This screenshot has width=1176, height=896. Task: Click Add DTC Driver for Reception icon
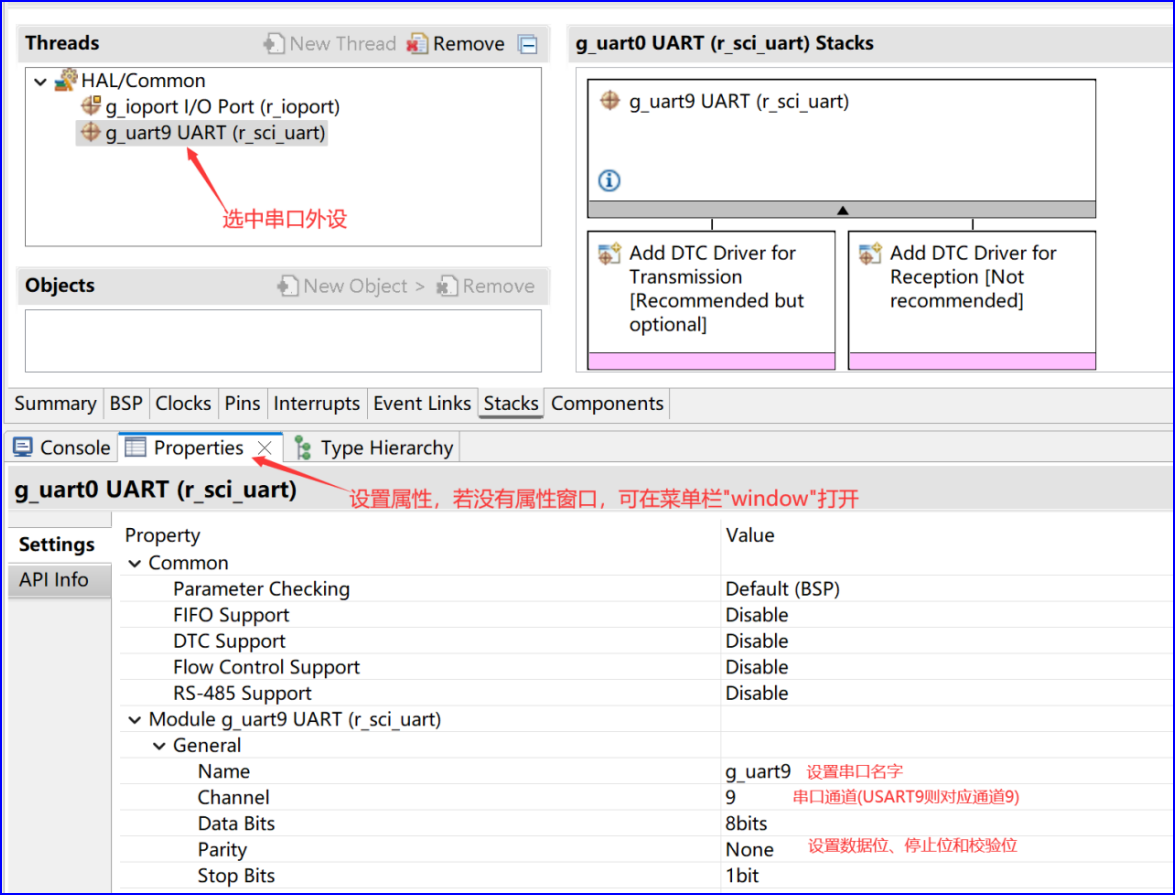pyautogui.click(x=870, y=253)
